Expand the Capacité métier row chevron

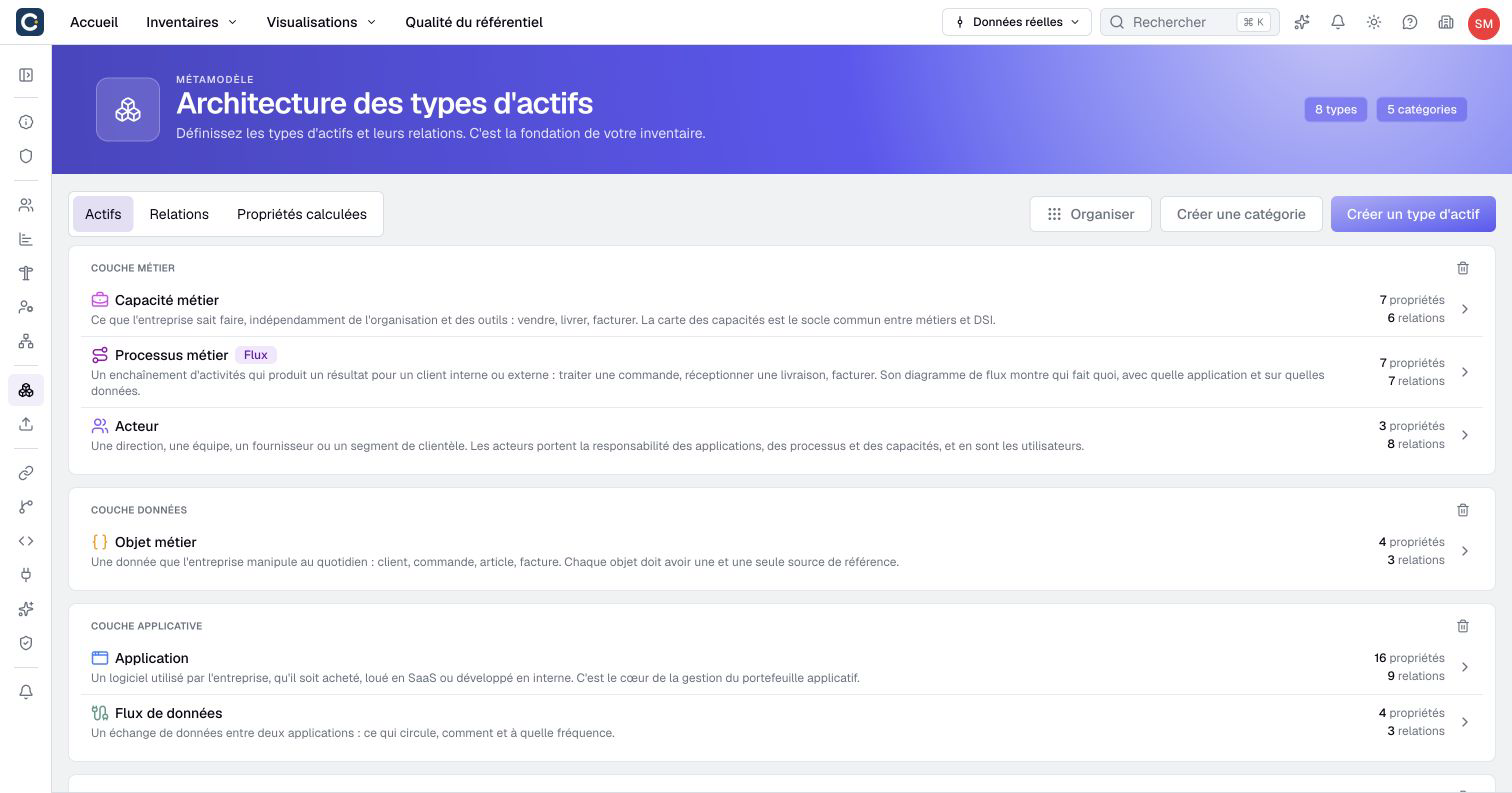pos(1465,309)
